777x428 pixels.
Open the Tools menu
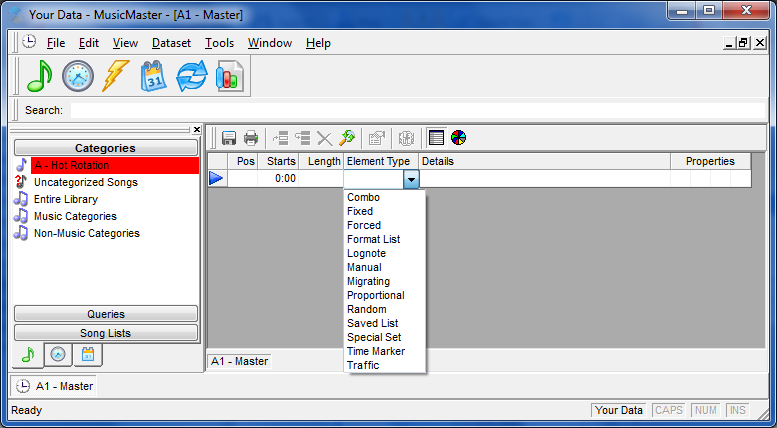coord(219,43)
